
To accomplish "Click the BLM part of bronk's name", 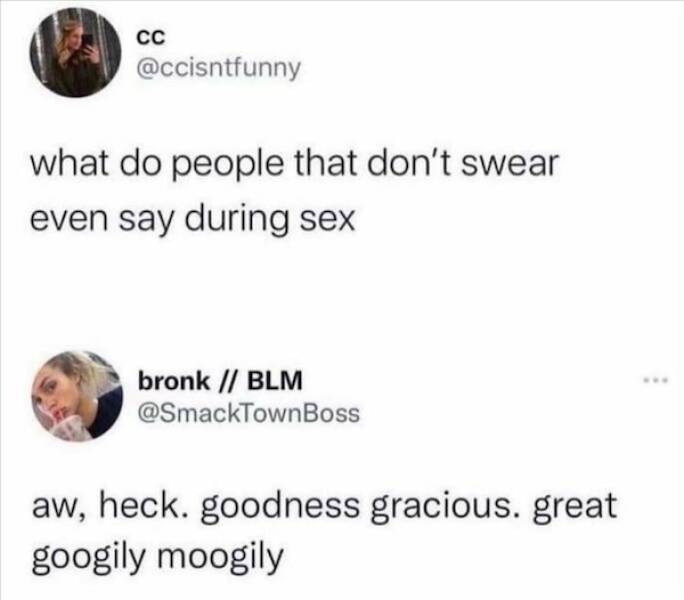I will 275,380.
